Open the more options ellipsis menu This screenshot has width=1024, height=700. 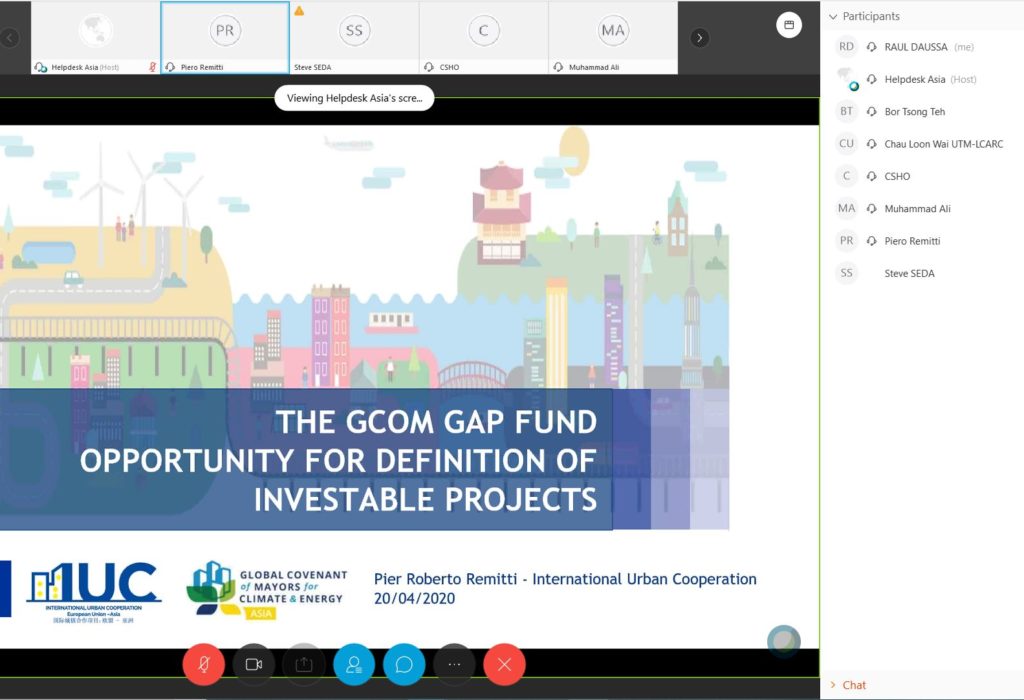tap(454, 664)
